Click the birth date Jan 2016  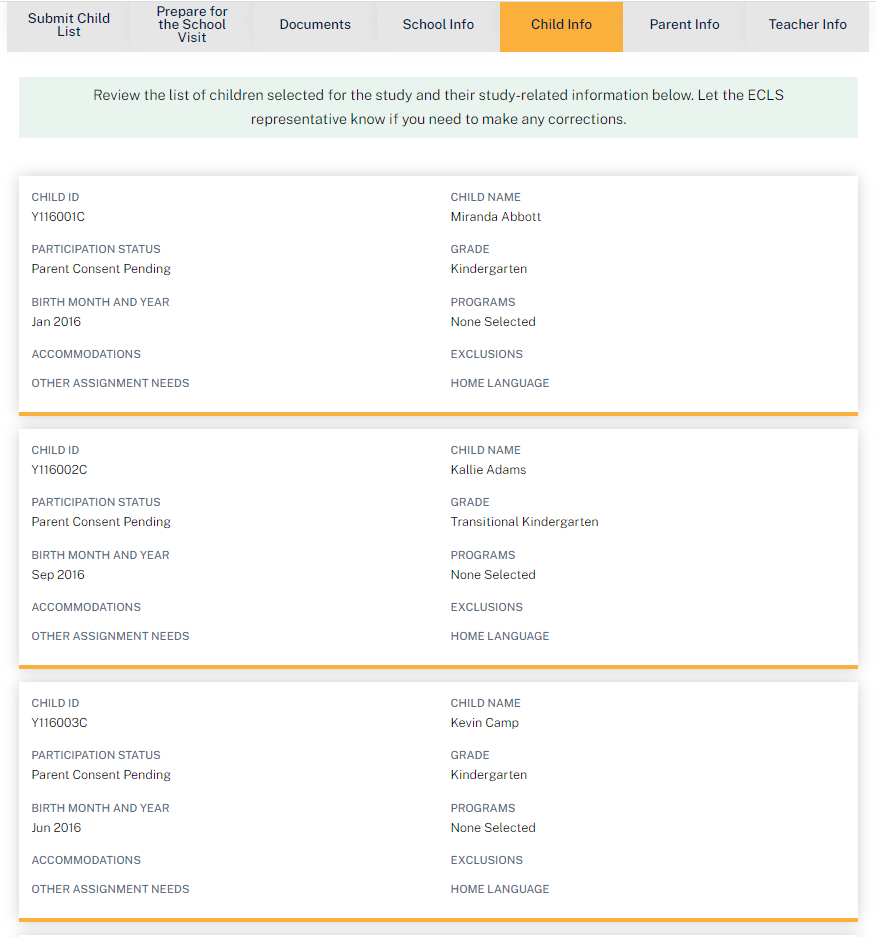pos(56,322)
